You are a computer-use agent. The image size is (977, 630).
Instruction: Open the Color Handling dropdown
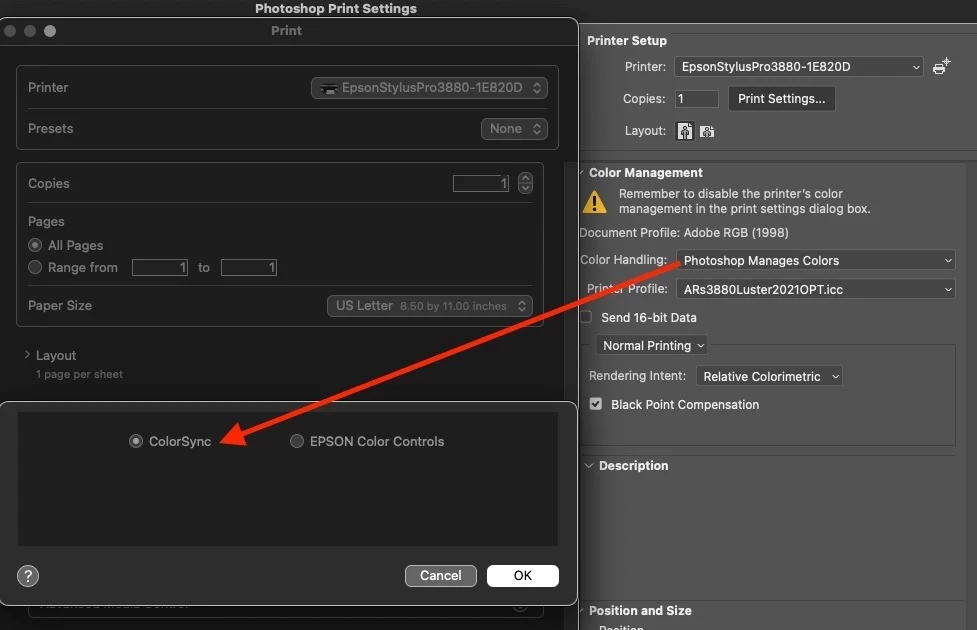coord(816,260)
